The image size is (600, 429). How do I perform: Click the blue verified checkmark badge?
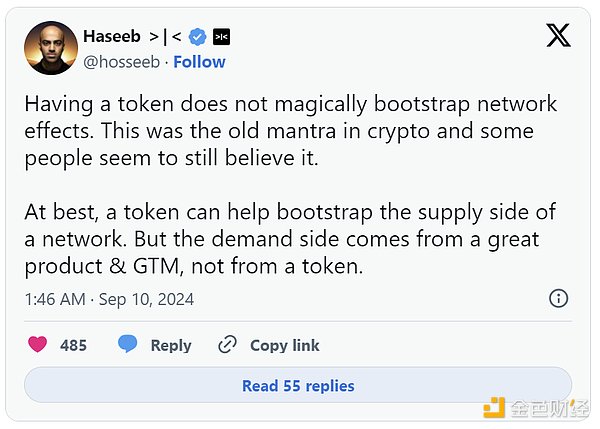(x=198, y=37)
